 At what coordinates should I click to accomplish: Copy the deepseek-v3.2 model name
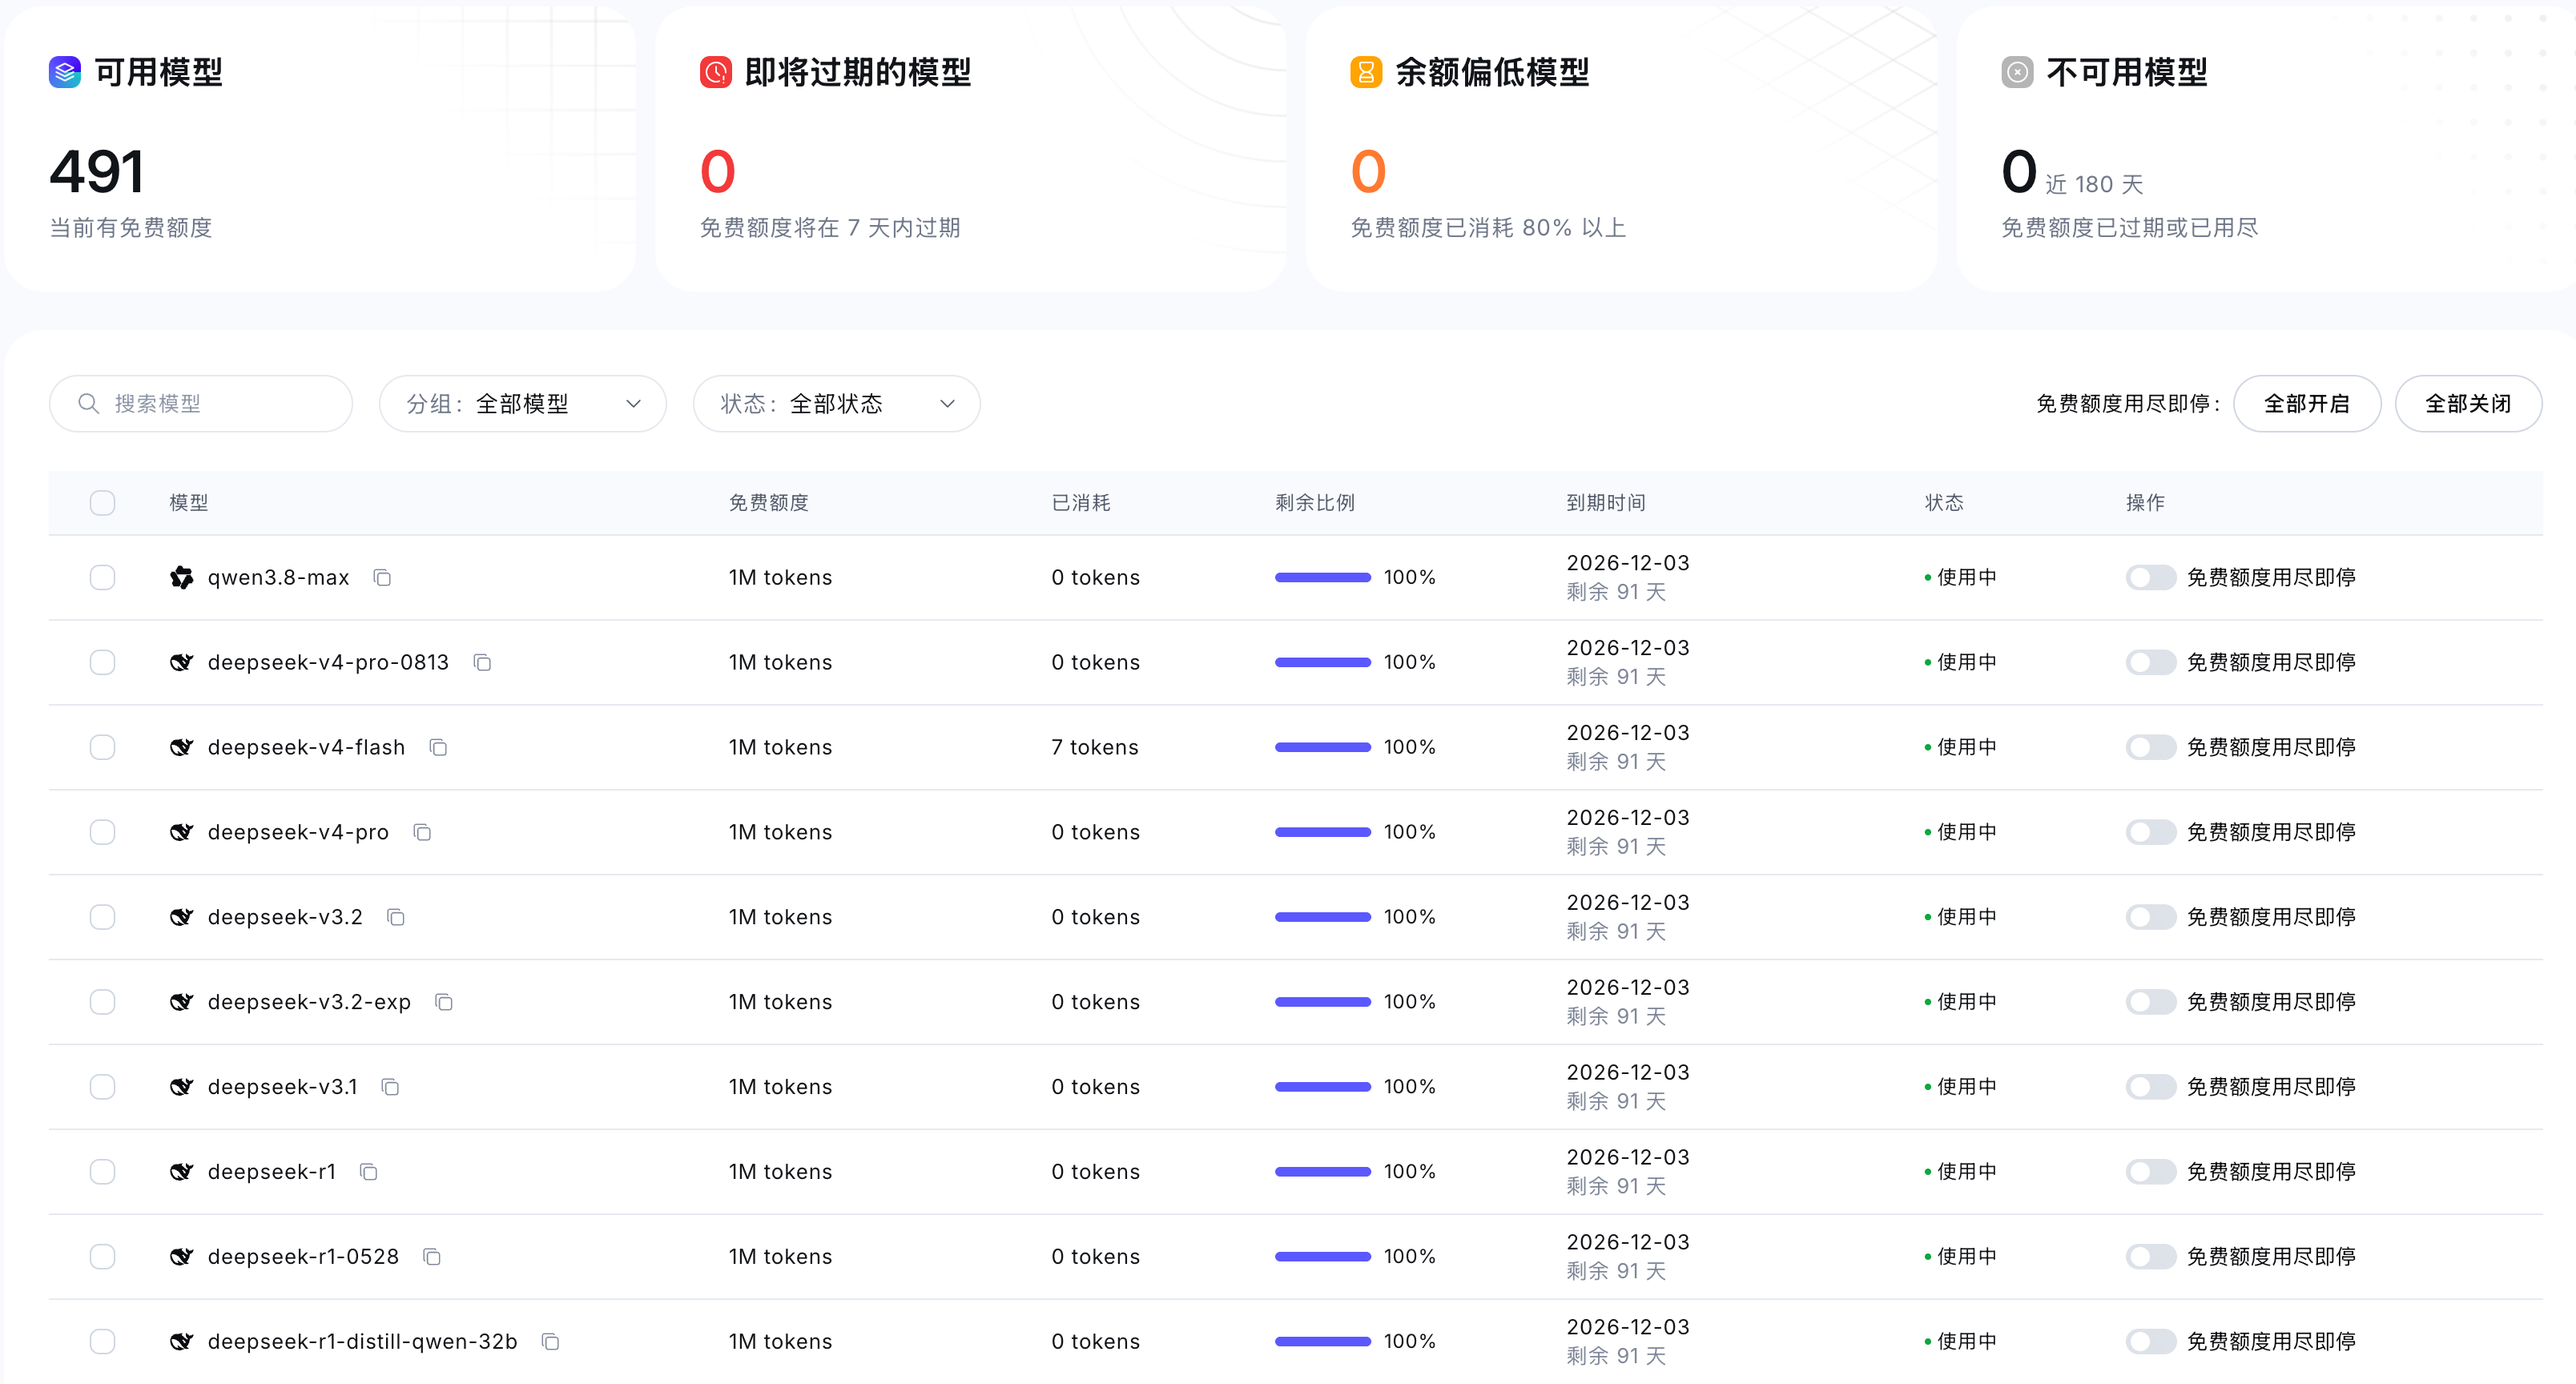[396, 918]
